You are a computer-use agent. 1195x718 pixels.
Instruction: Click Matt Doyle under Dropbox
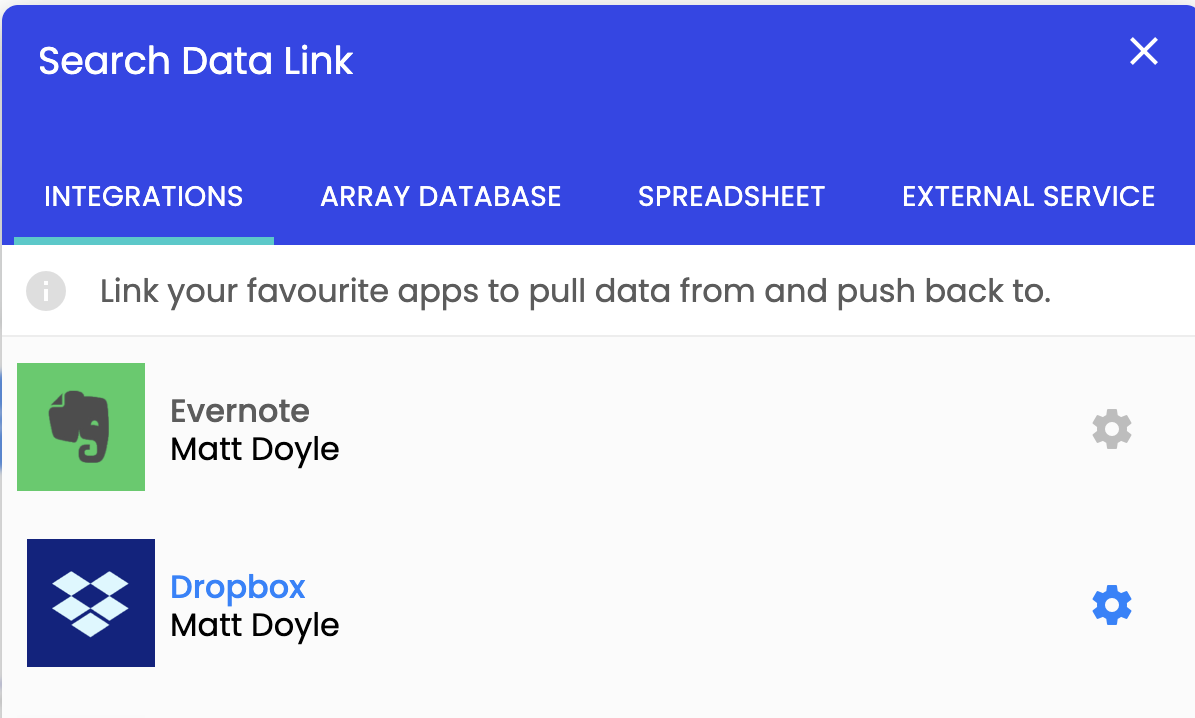pyautogui.click(x=255, y=626)
